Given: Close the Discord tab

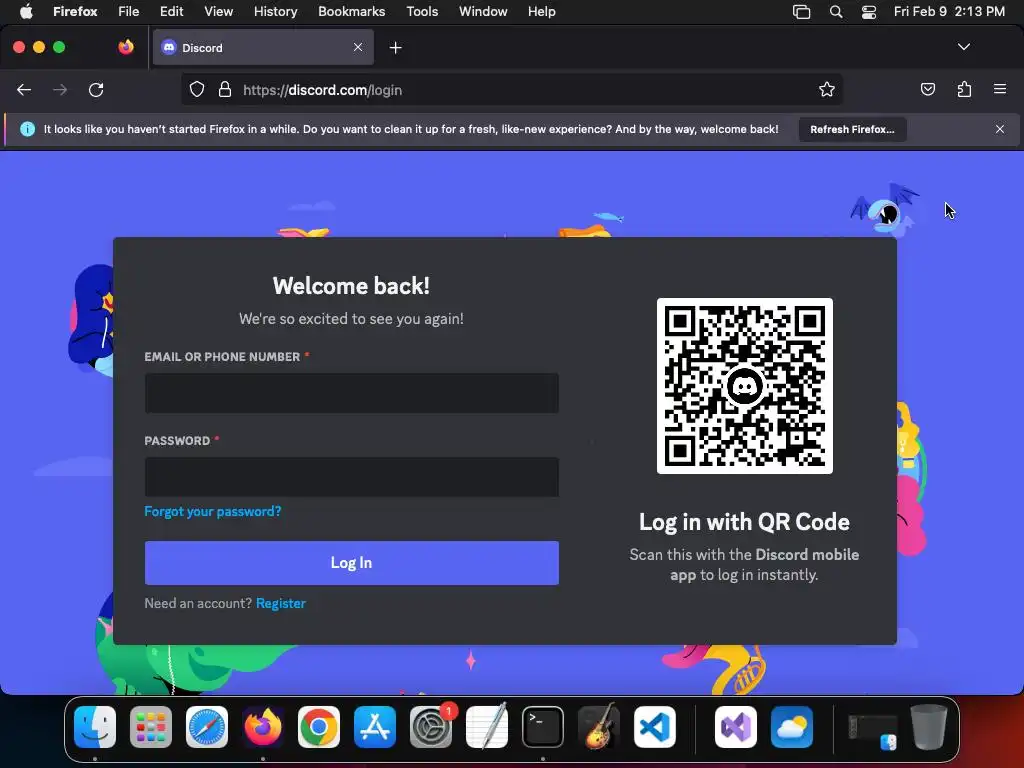Looking at the screenshot, I should click(x=358, y=47).
